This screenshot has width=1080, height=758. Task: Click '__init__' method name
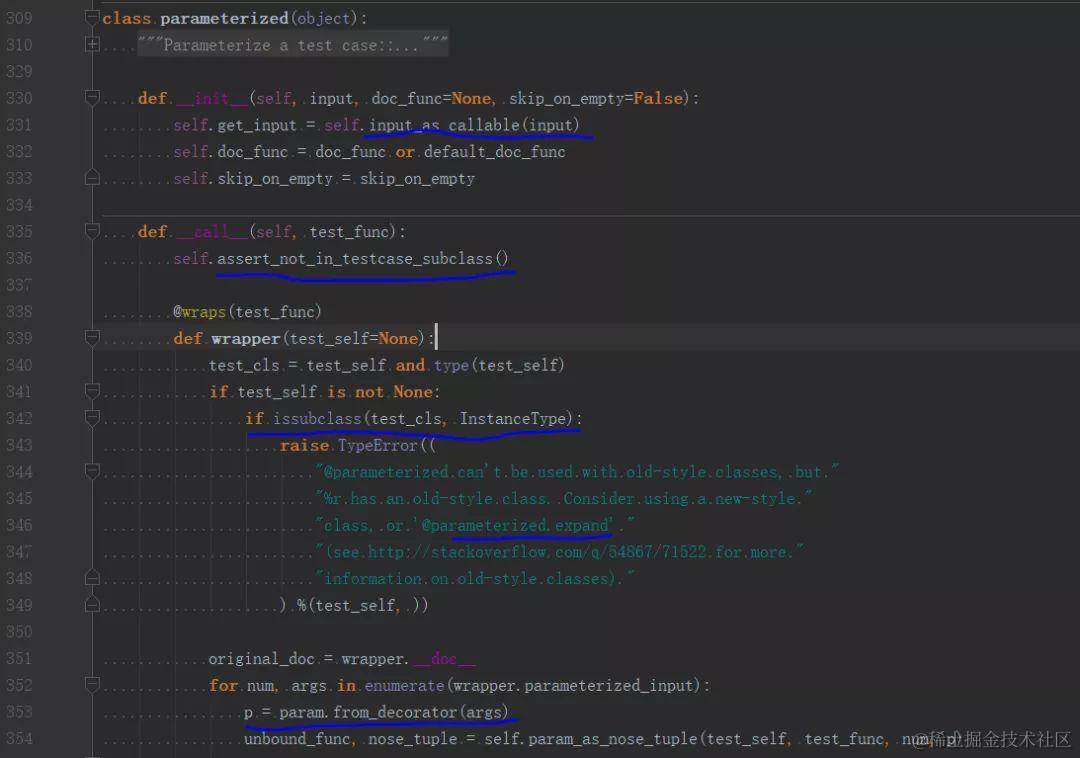211,98
